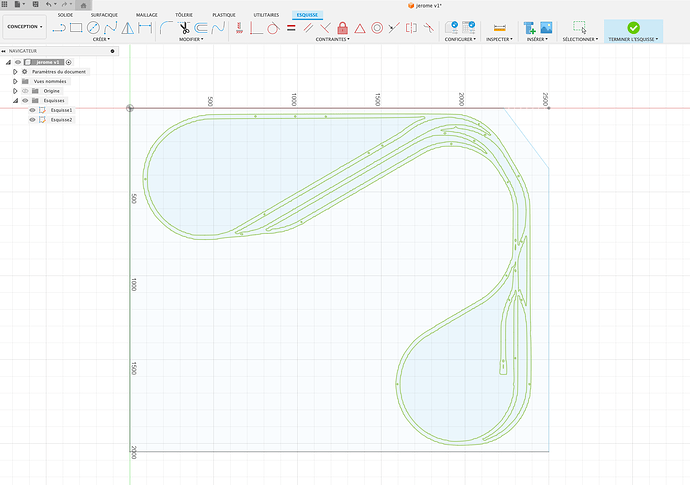690x485 pixels.
Task: Toggle visibility of the Origine folder
Action: point(24,91)
